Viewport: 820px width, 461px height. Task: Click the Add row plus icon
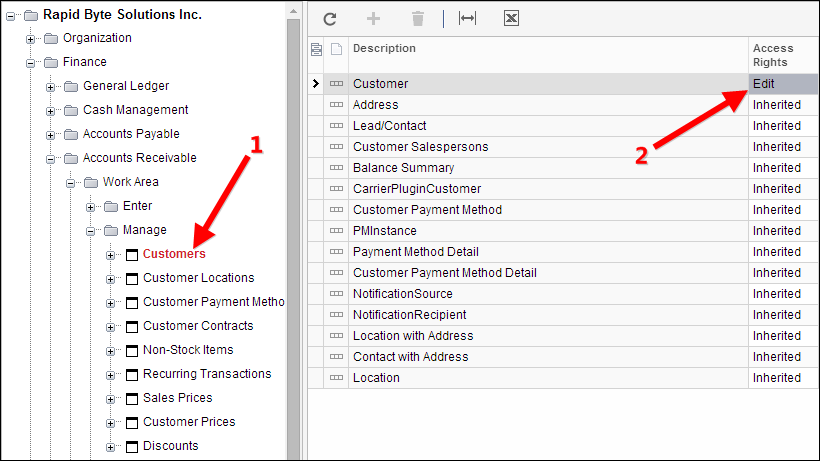tap(373, 19)
